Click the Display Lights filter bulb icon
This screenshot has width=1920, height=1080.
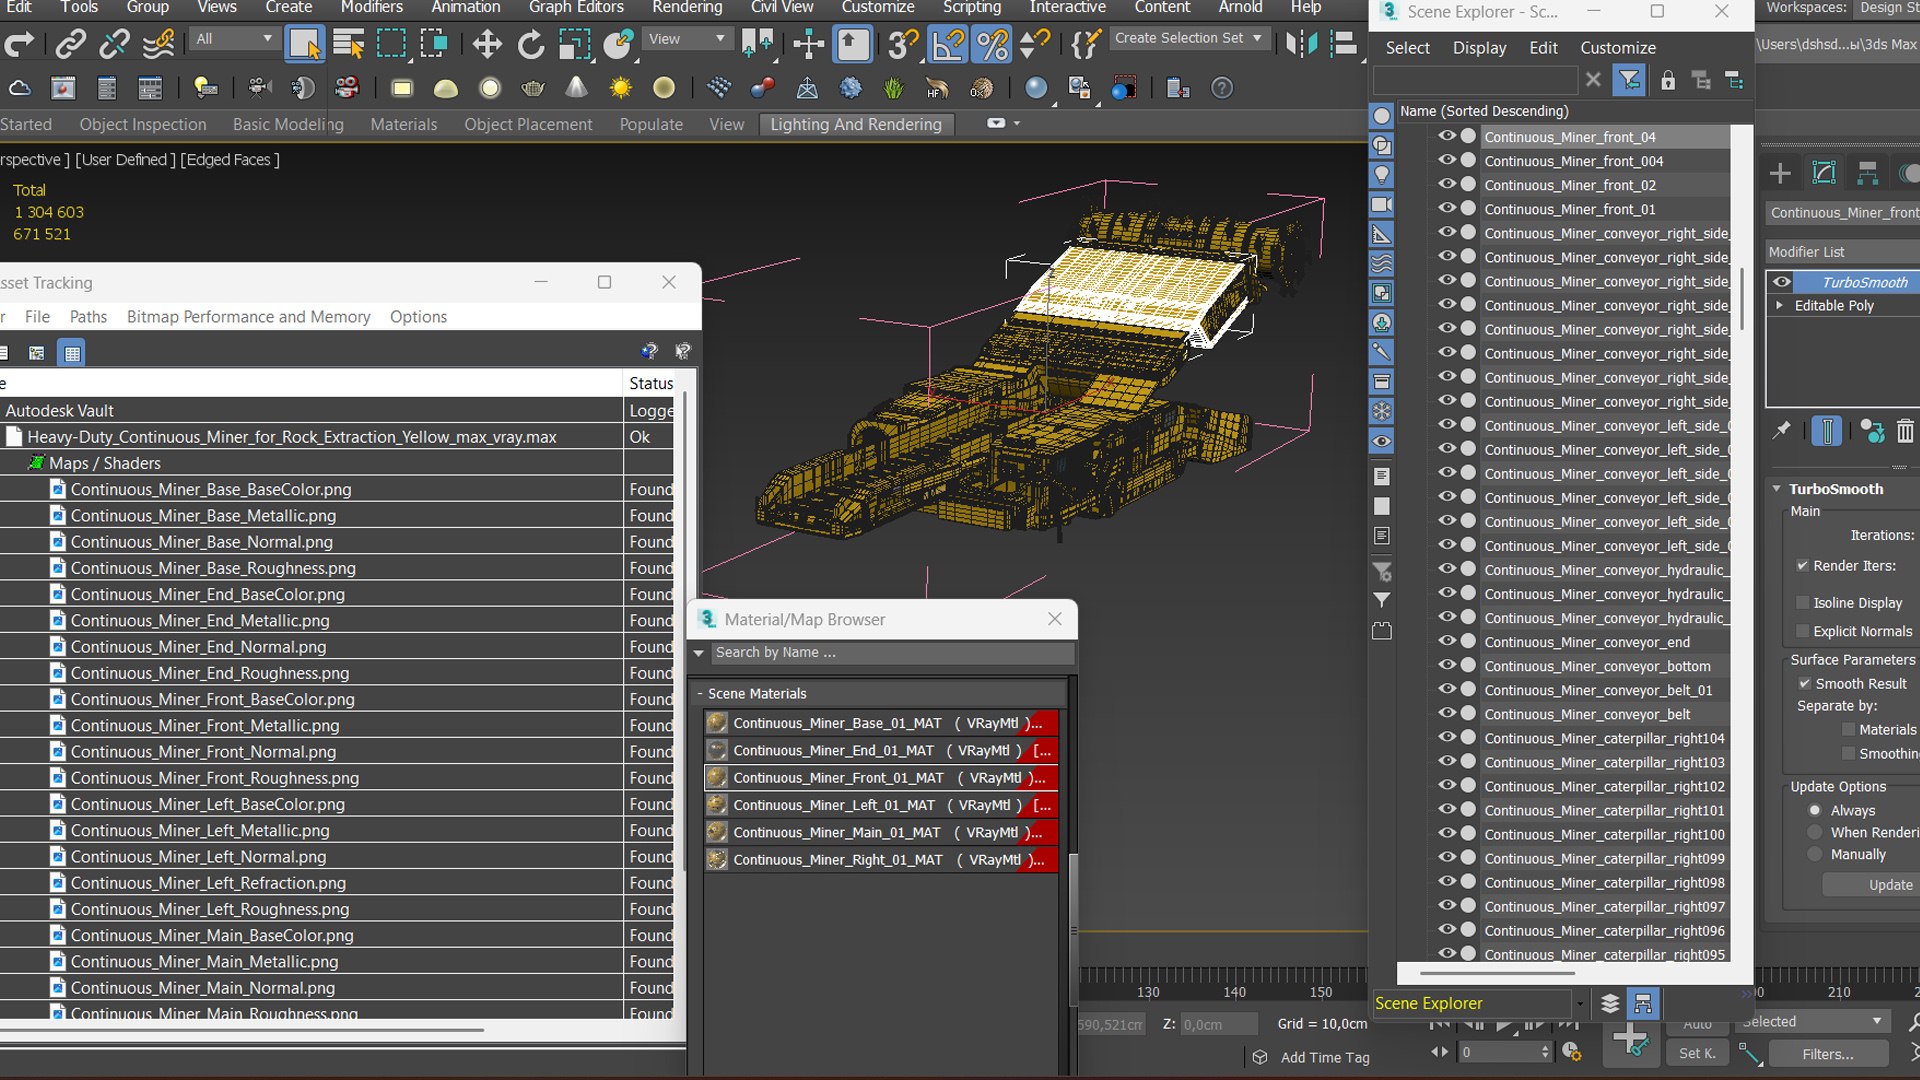[x=1381, y=175]
